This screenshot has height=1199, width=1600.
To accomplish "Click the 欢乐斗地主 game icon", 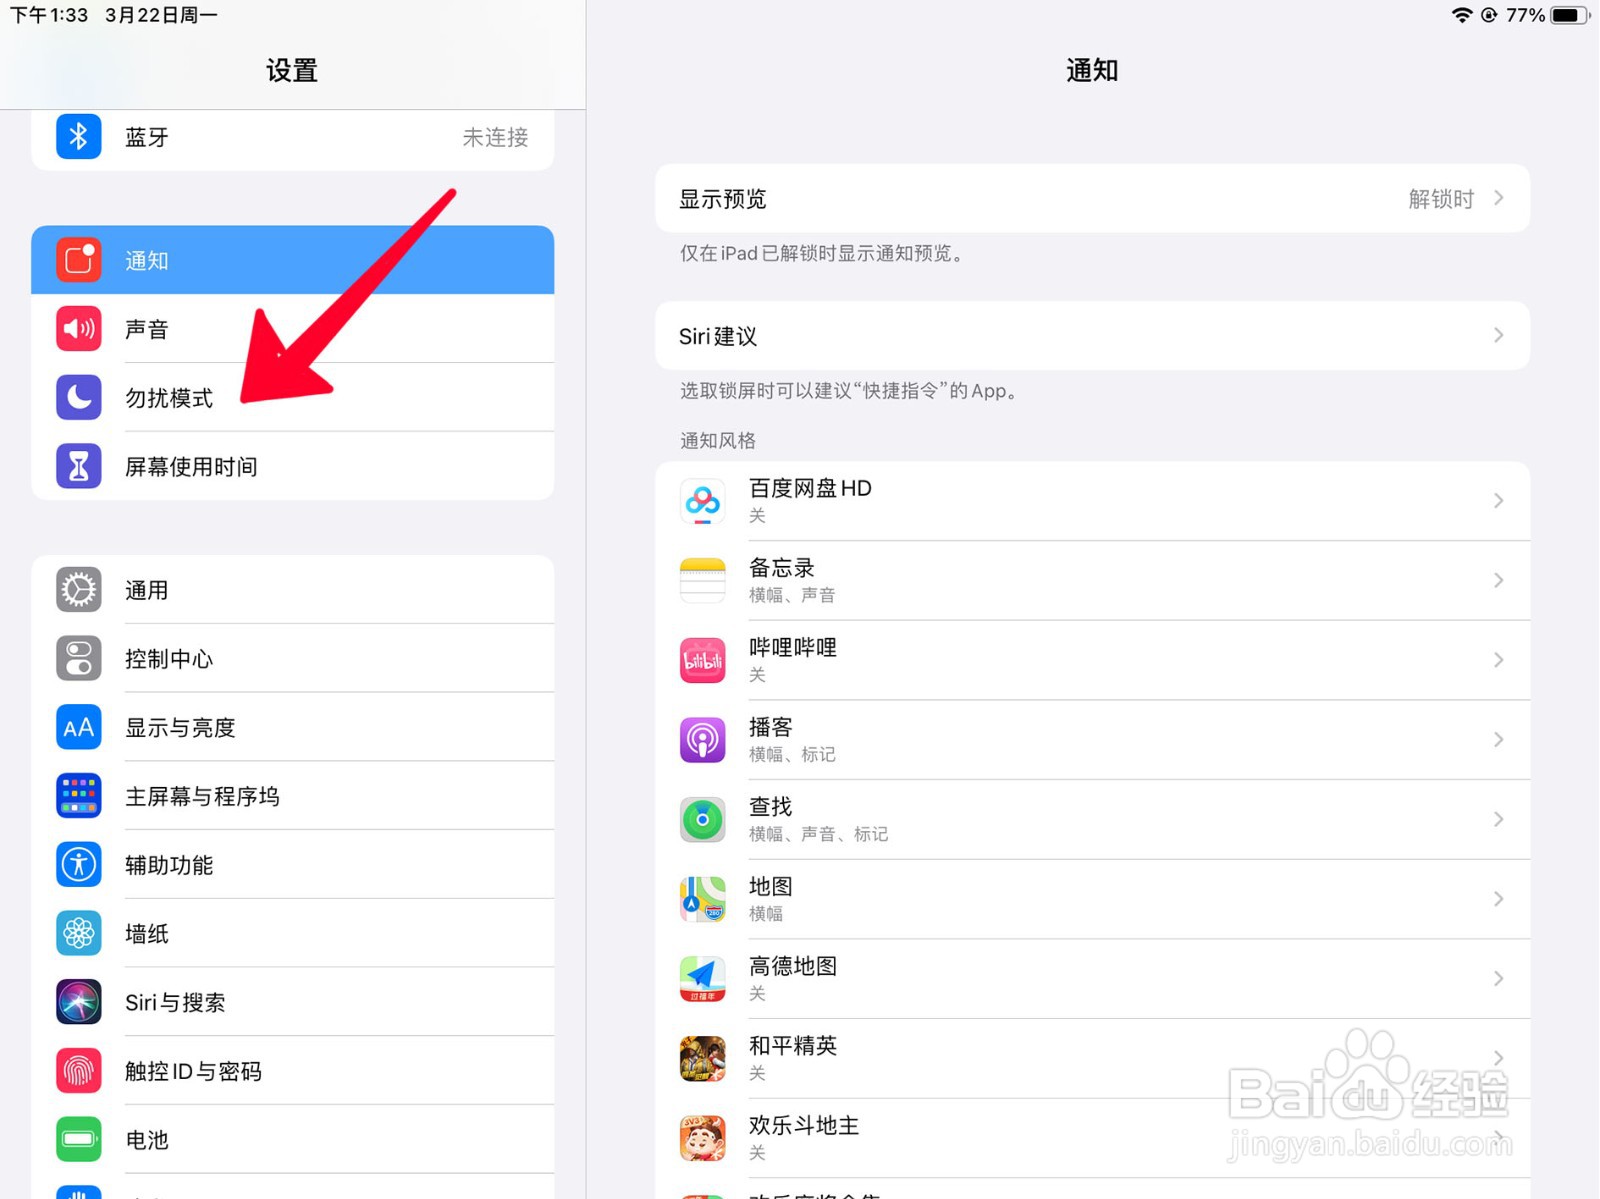I will (702, 1137).
